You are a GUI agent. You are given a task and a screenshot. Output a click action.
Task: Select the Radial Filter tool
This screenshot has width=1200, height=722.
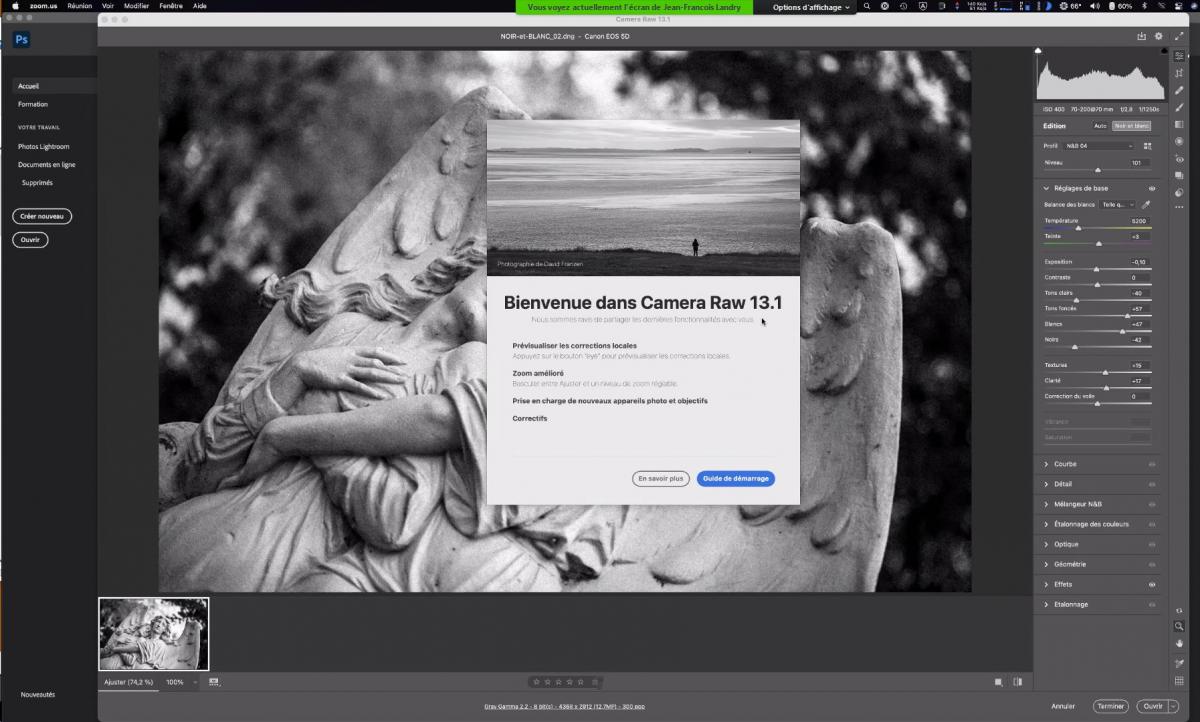(x=1179, y=141)
